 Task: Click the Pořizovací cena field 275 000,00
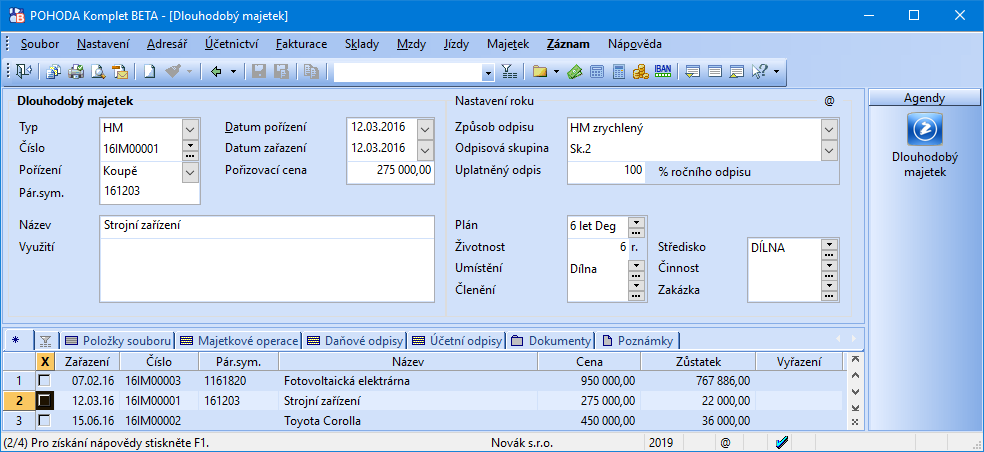click(x=390, y=171)
